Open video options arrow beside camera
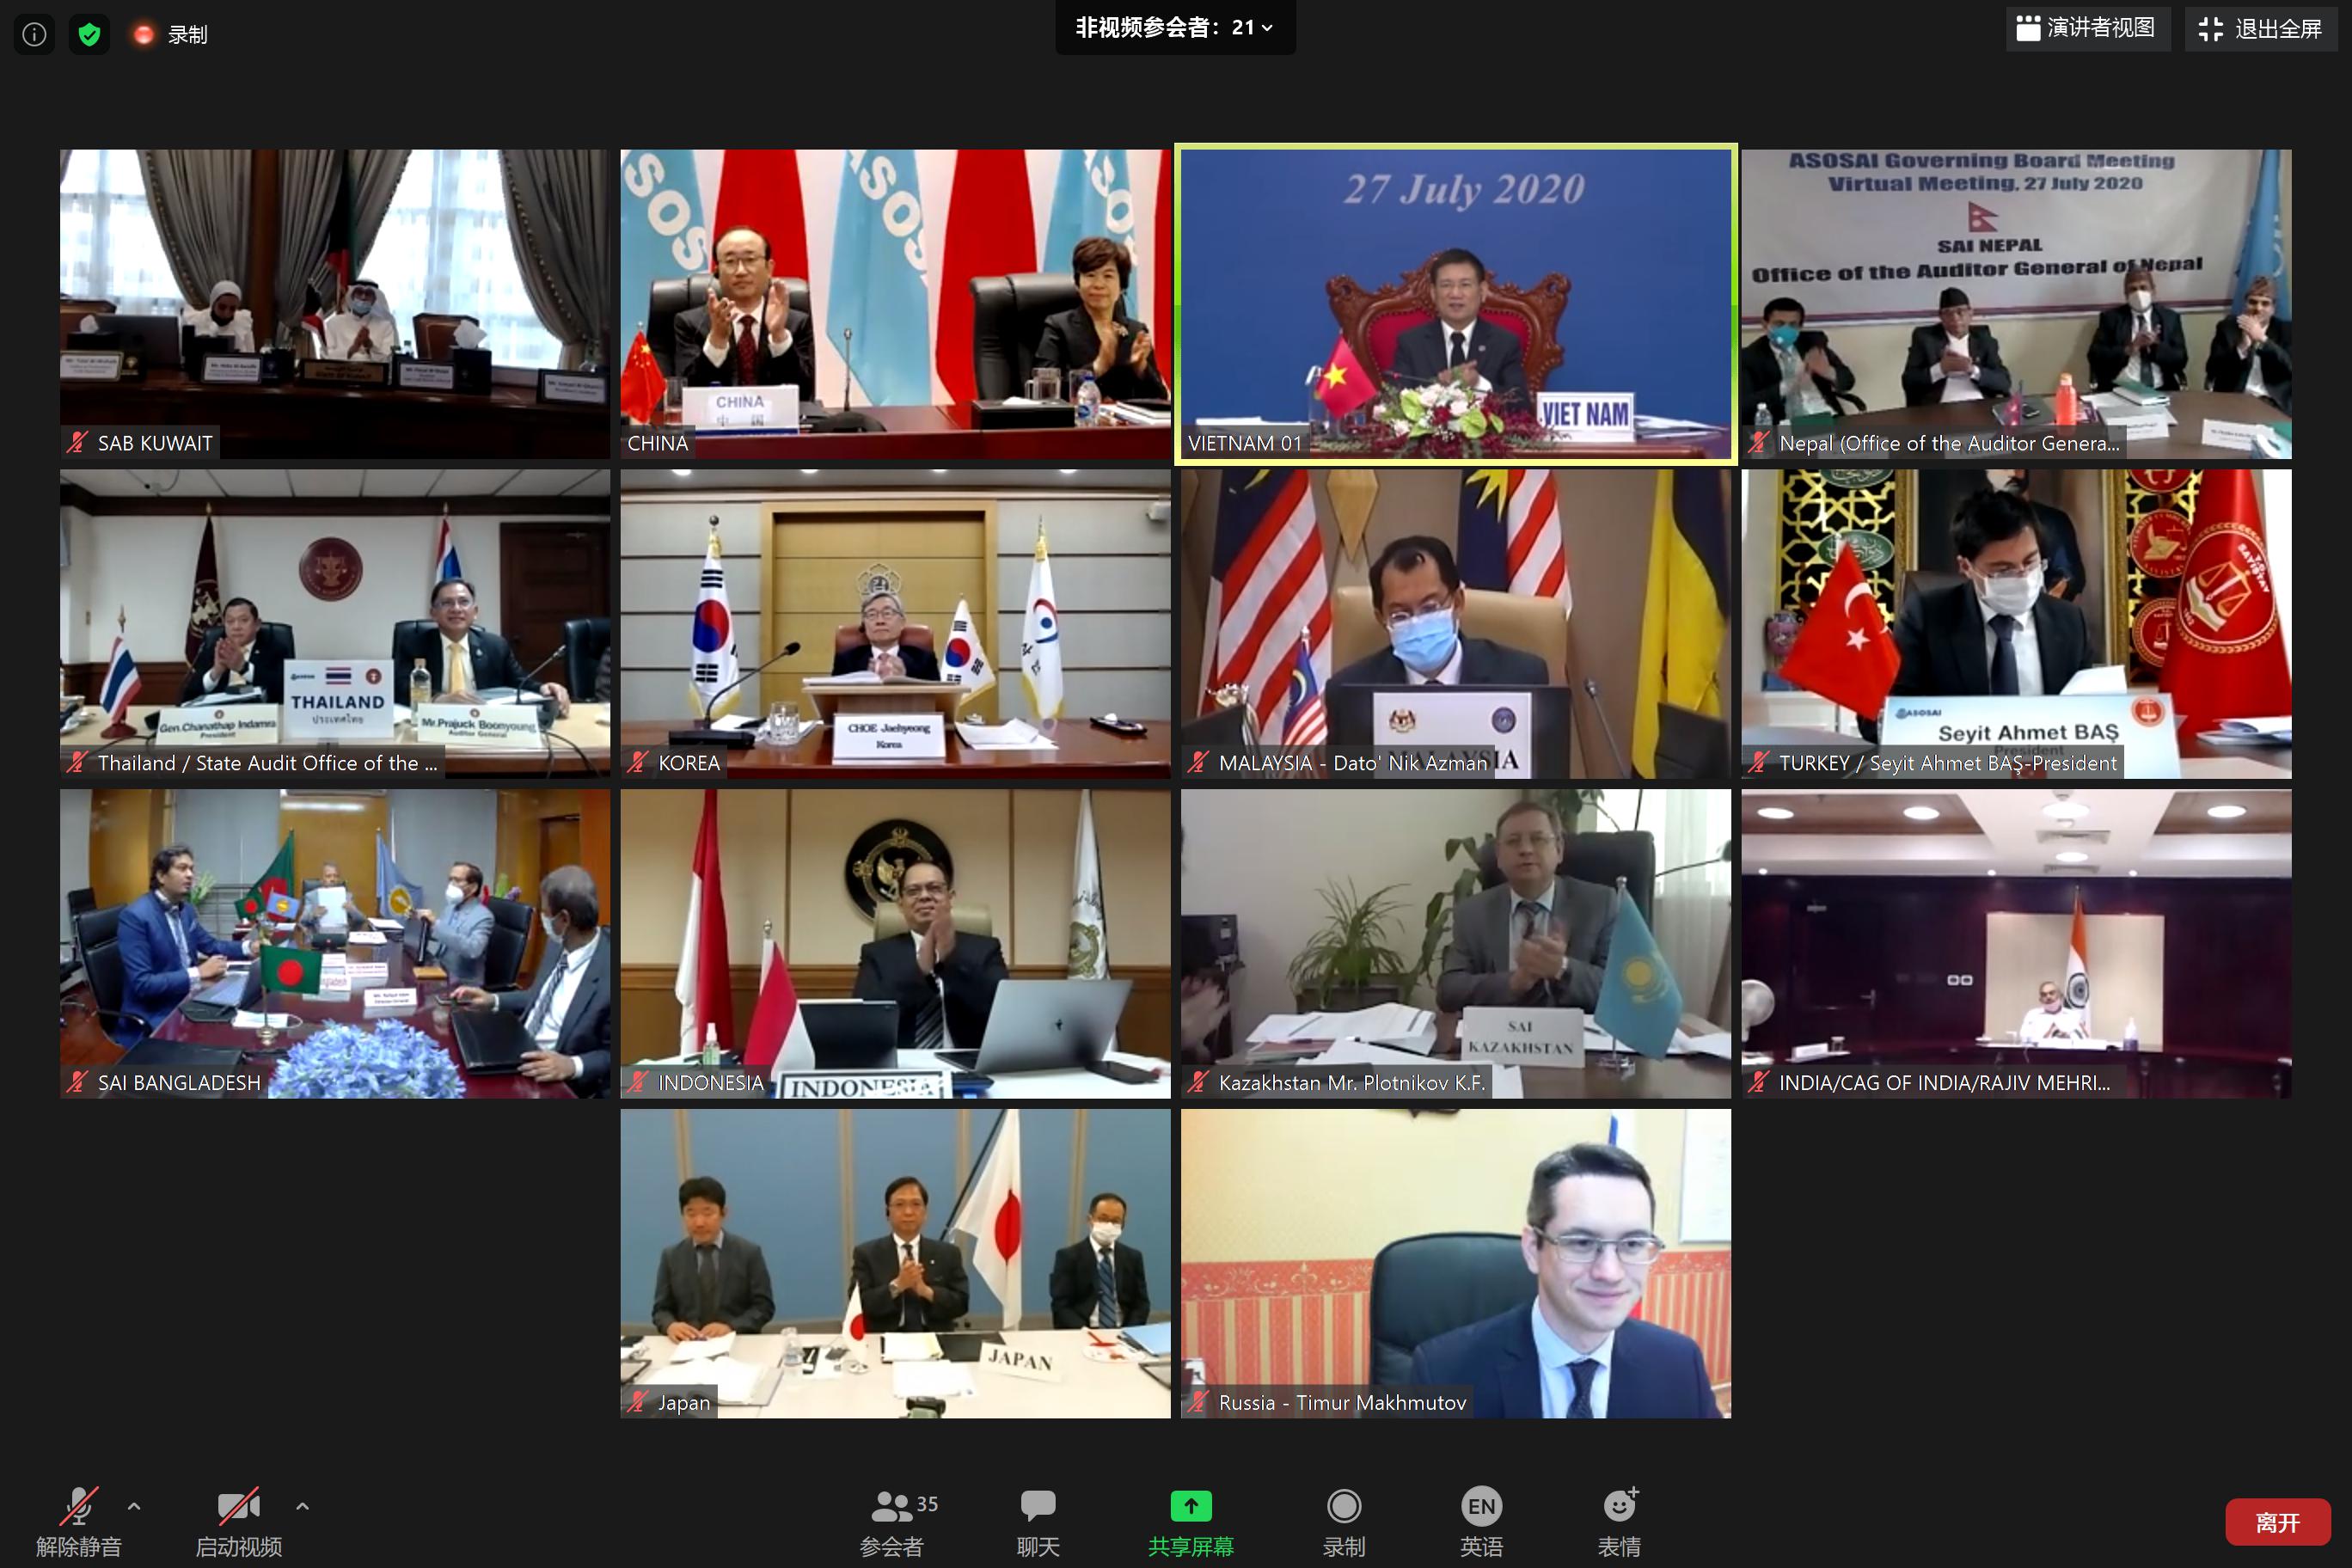2352x1568 pixels. pos(302,1505)
